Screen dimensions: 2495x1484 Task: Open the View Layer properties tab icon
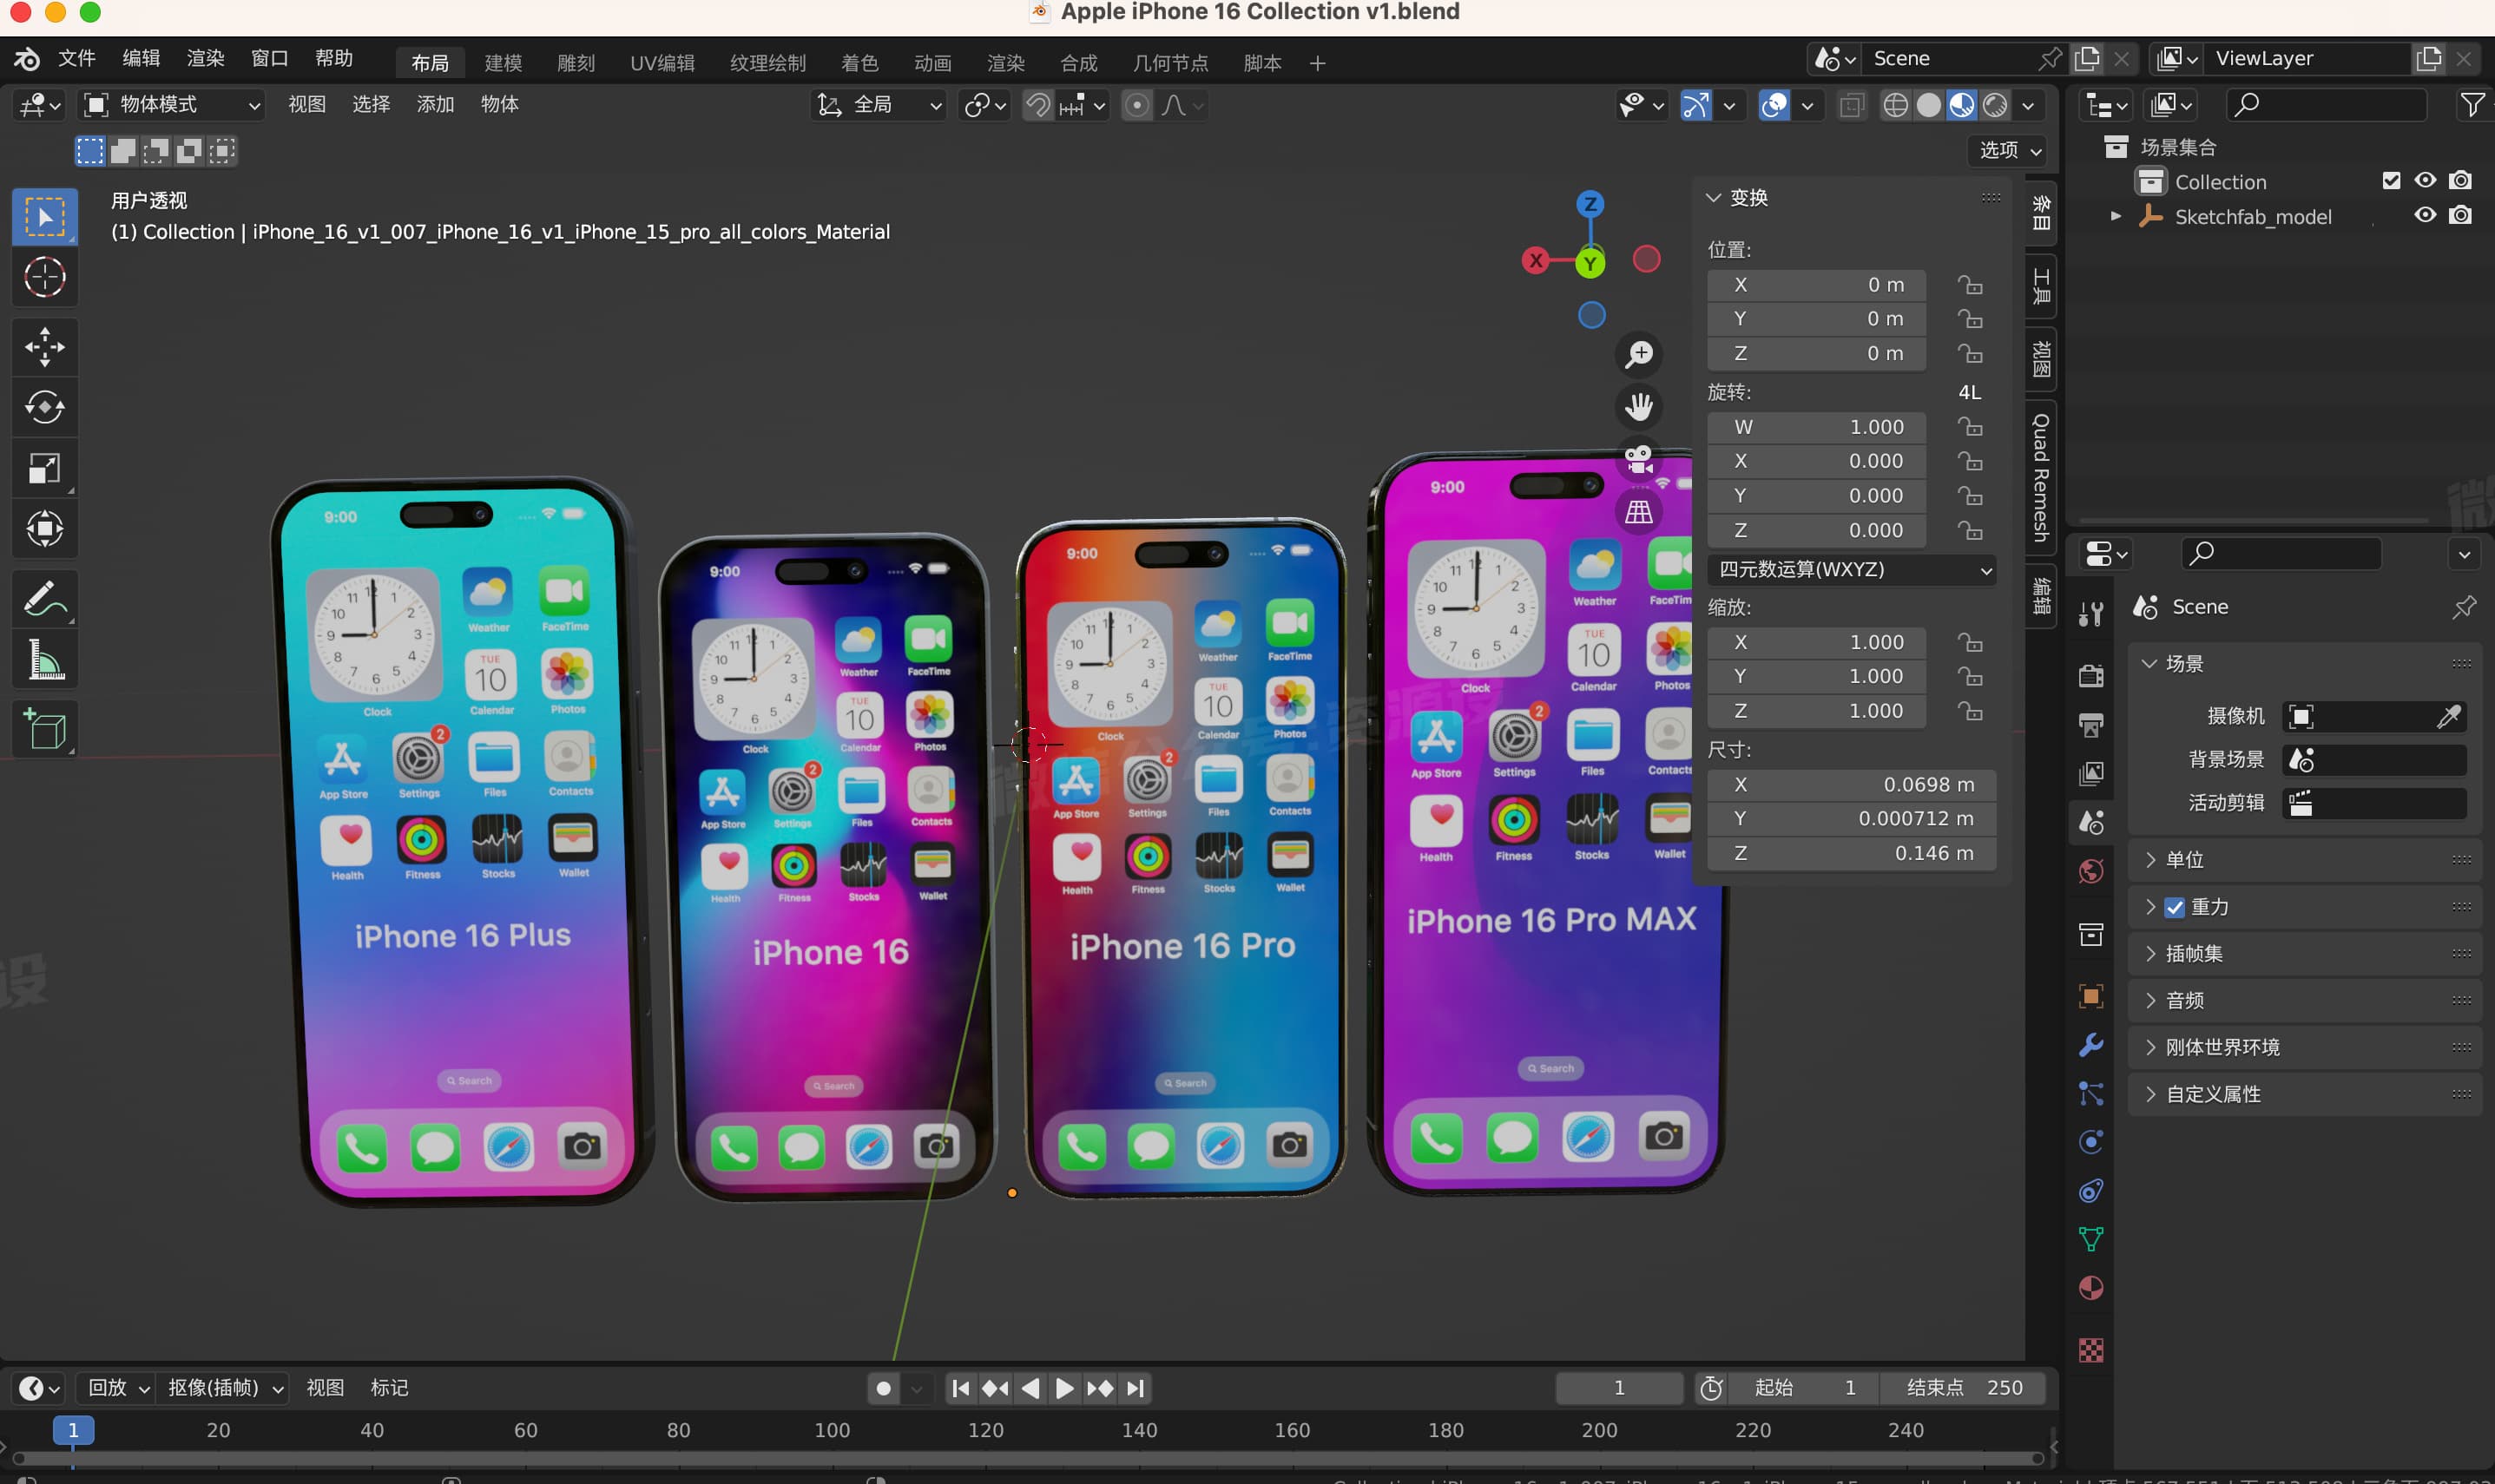pyautogui.click(x=2091, y=773)
